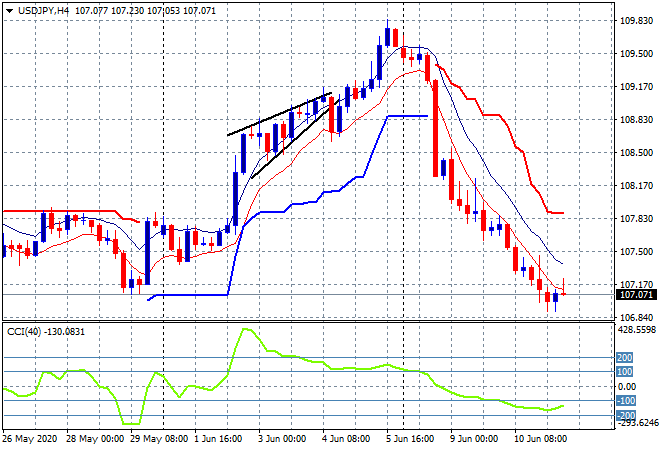Click the 29 May 08:00 time label
The image size is (660, 450).
click(x=159, y=439)
